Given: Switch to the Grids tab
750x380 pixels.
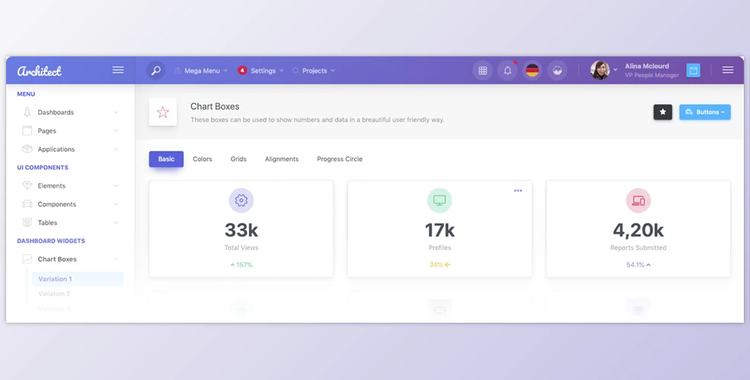Looking at the screenshot, I should coord(239,159).
